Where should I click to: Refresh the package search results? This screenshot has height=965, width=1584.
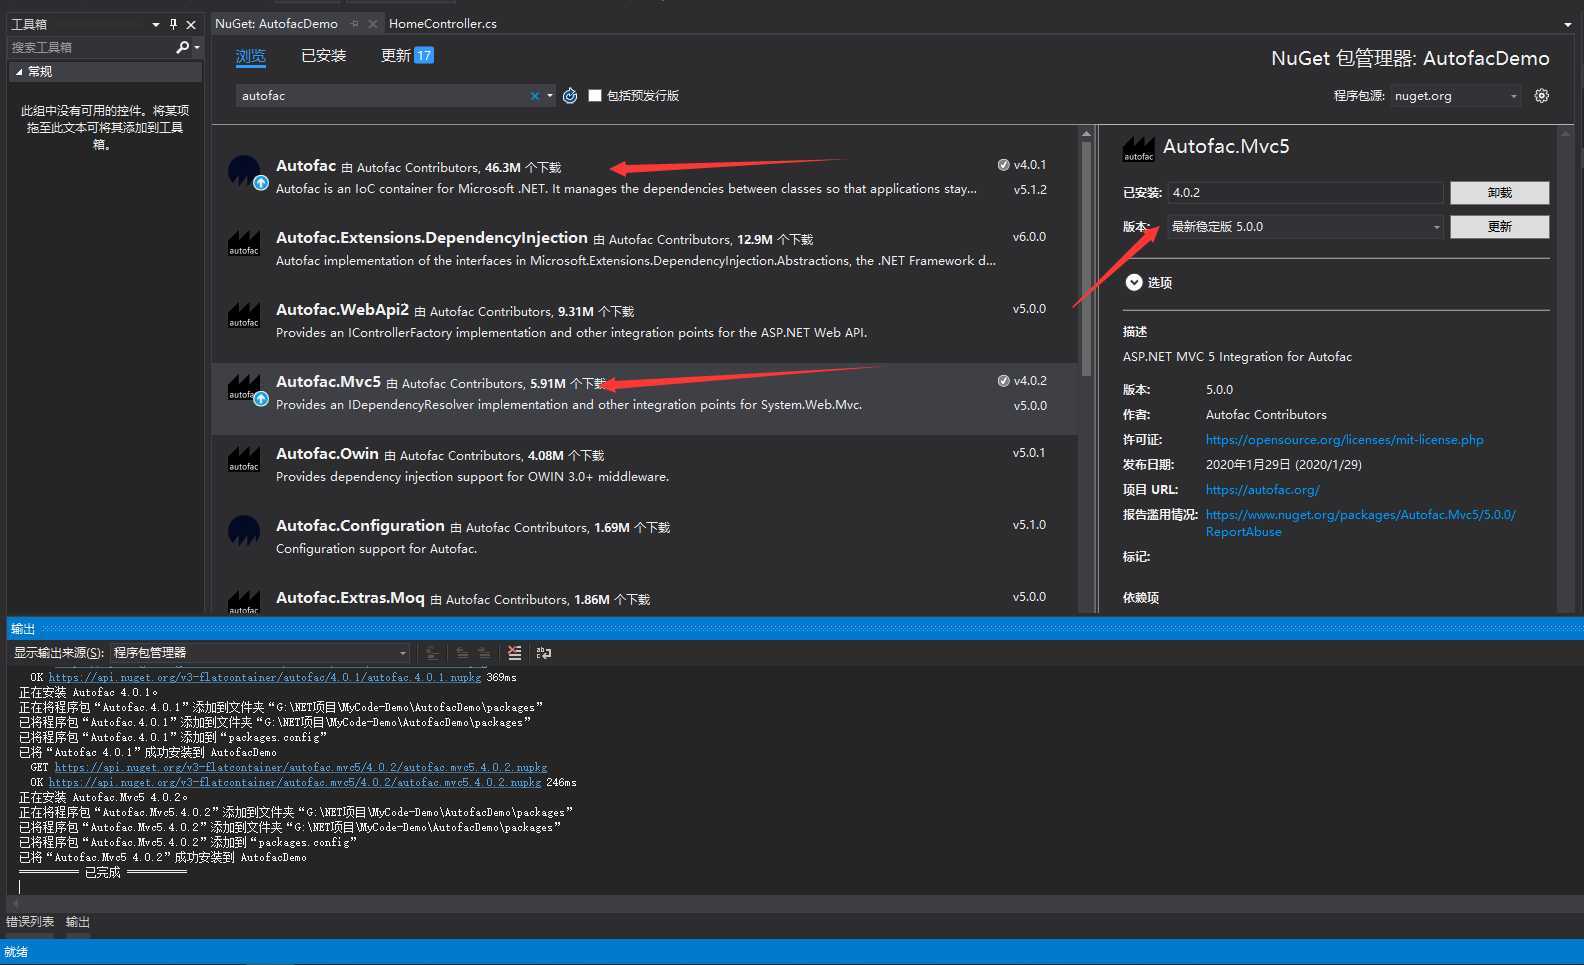pyautogui.click(x=570, y=96)
